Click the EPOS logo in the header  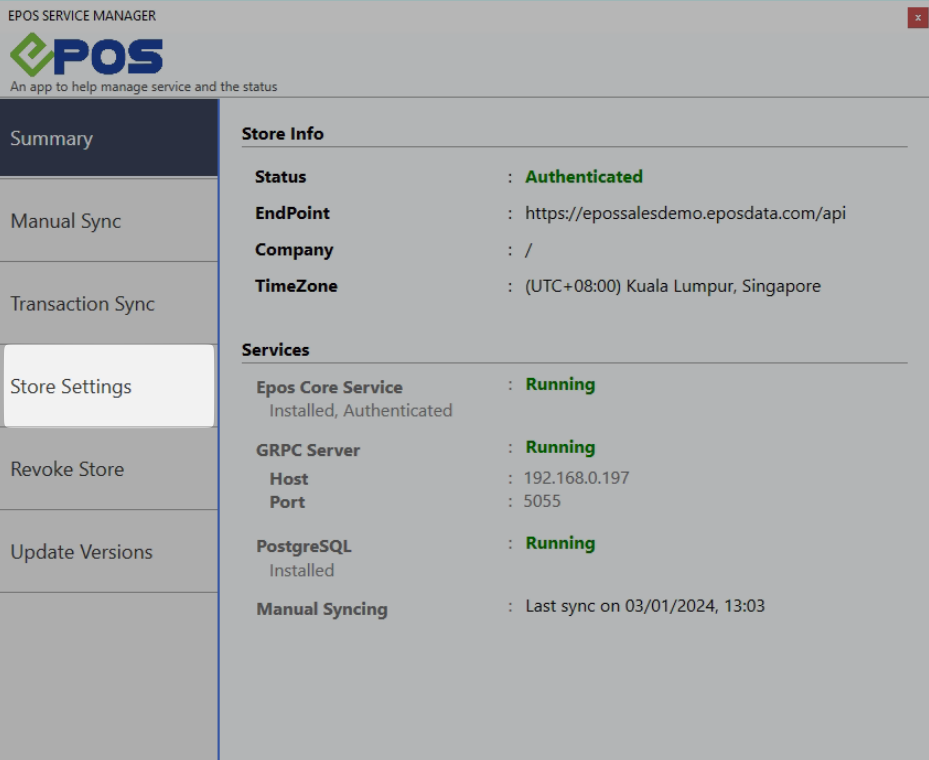coord(87,54)
